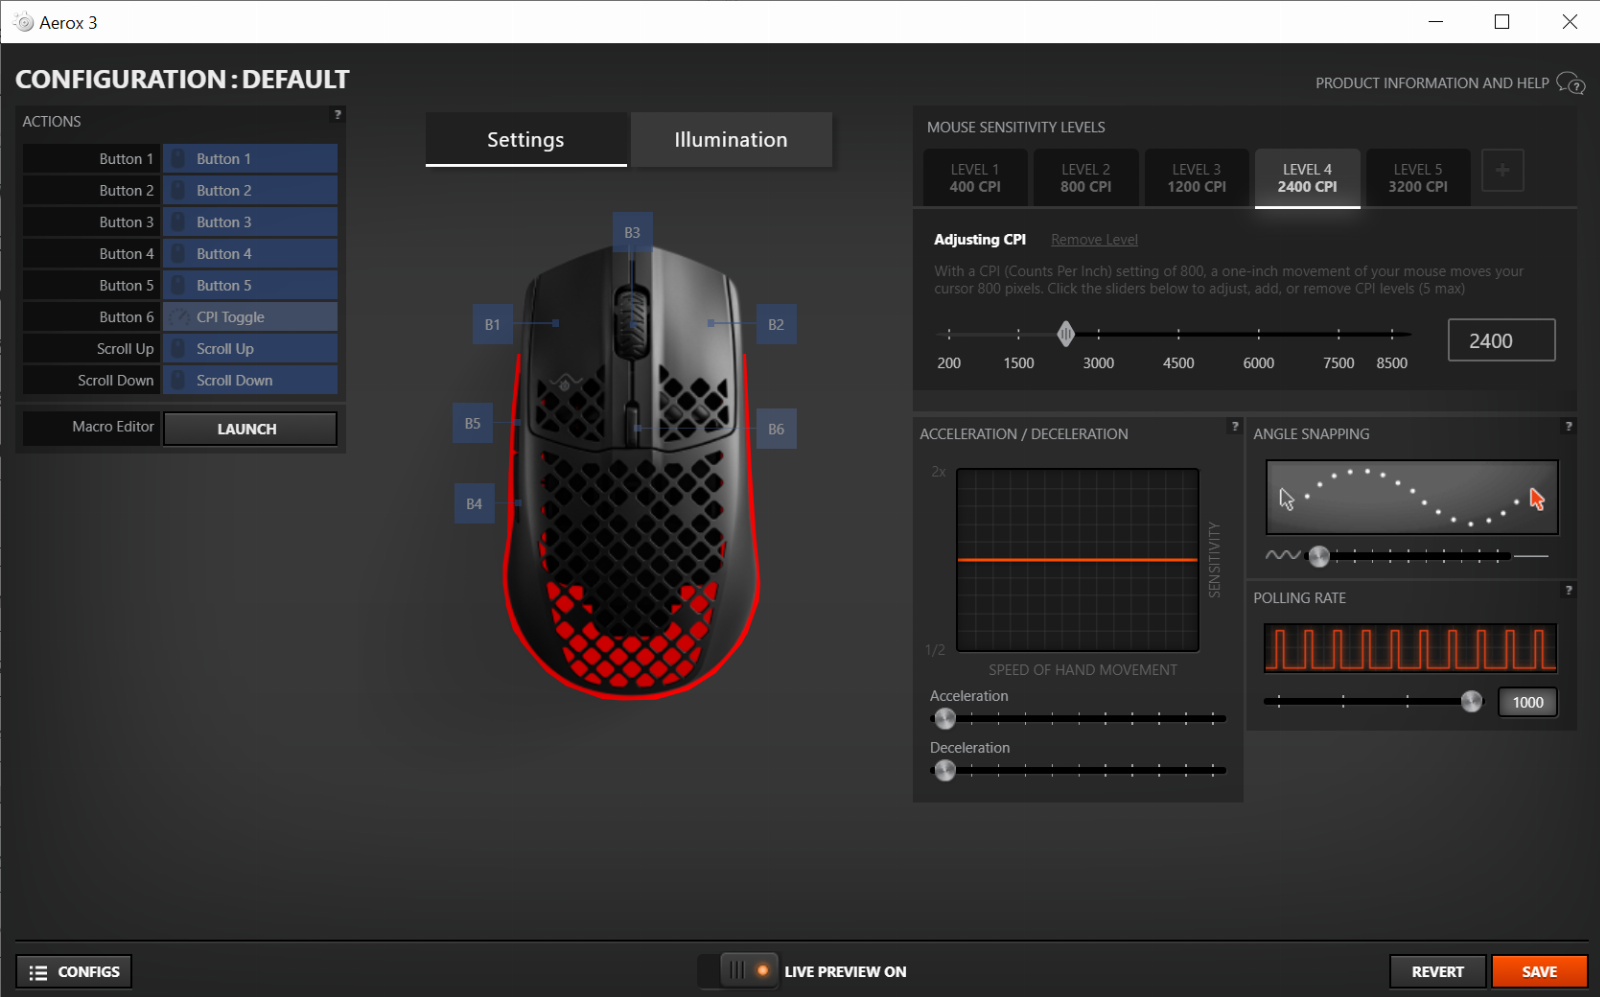This screenshot has width=1600, height=997.
Task: Select B1 marker on mouse diagram
Action: coord(492,324)
